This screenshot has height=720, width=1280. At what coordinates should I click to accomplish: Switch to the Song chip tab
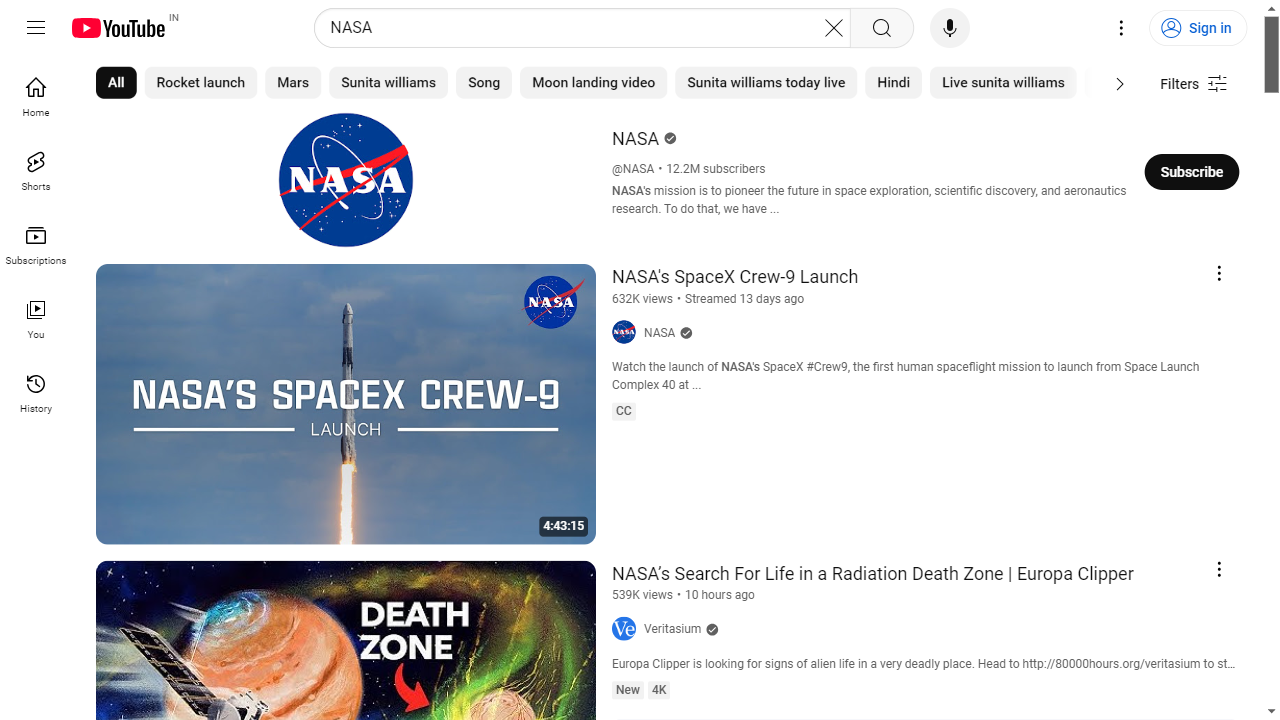tap(484, 83)
